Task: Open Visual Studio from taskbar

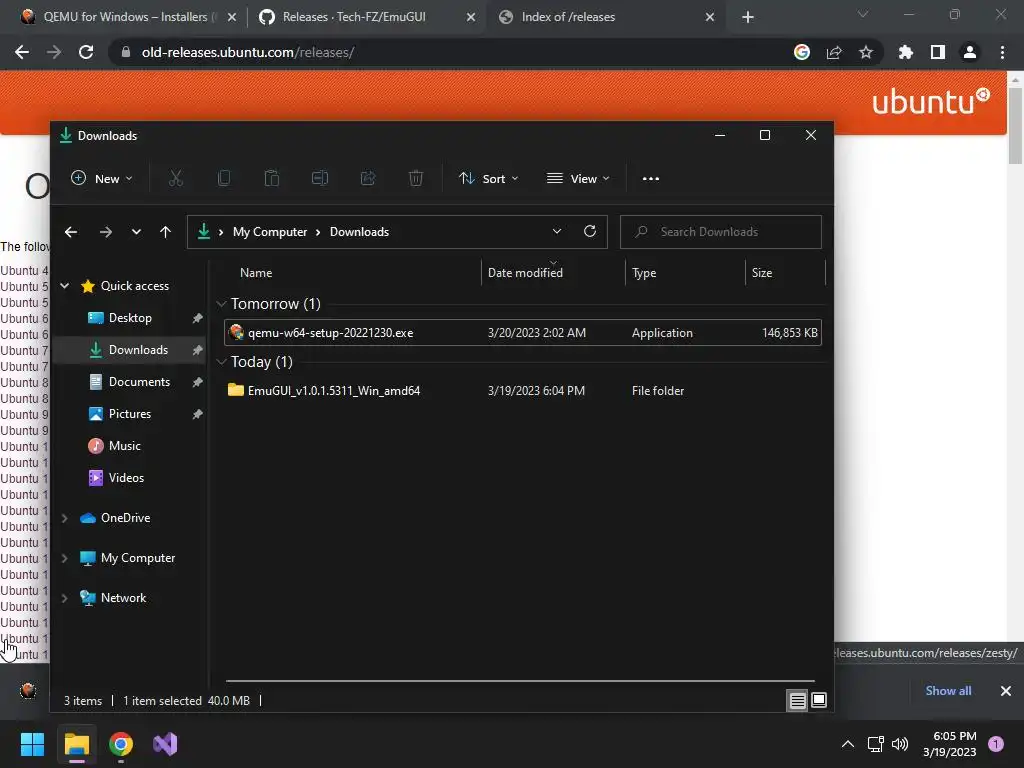Action: click(x=165, y=744)
